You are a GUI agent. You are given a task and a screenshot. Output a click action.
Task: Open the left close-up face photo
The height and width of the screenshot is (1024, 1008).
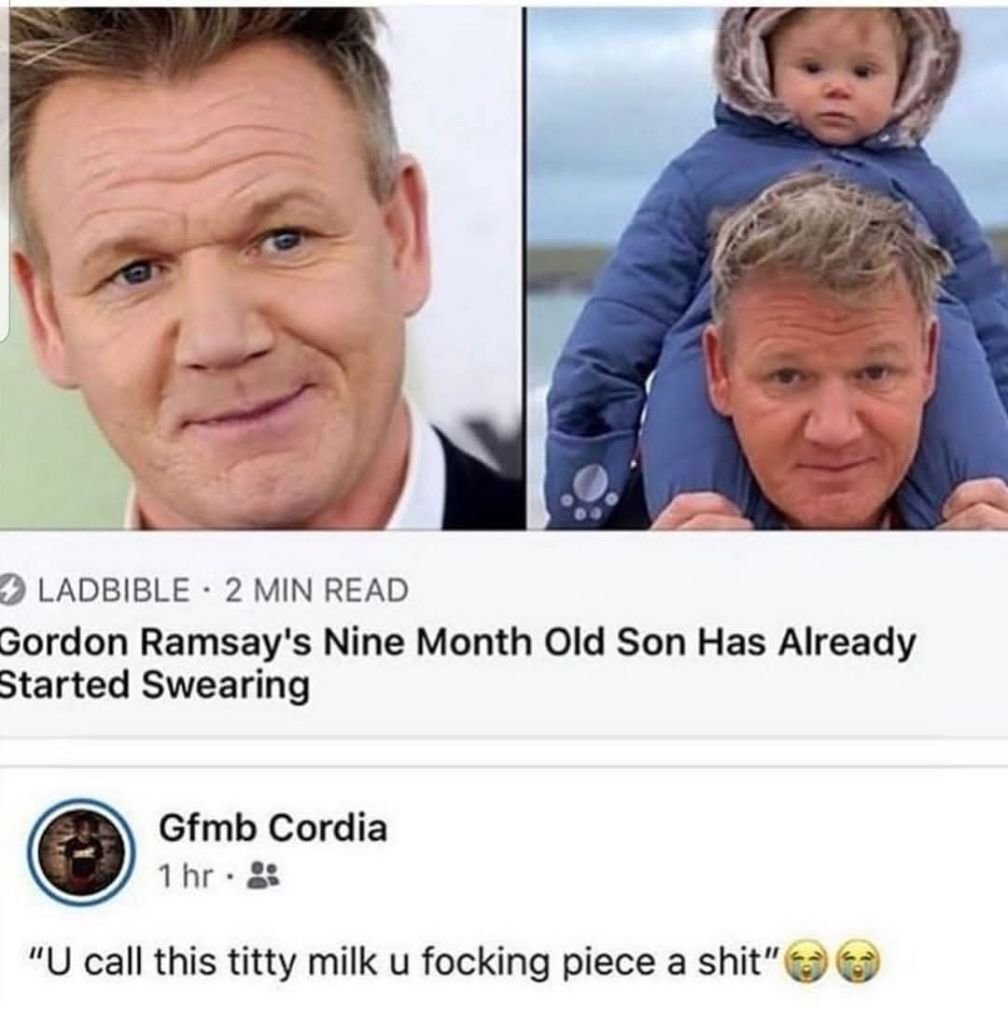pyautogui.click(x=261, y=268)
